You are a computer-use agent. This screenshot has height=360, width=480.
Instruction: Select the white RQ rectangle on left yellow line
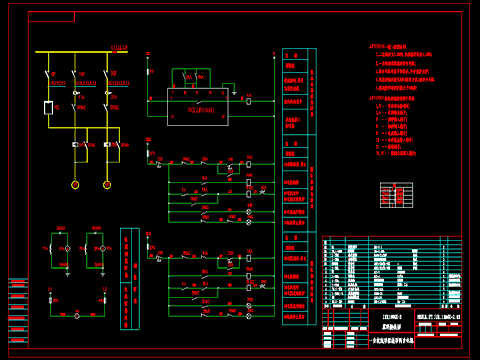point(49,108)
